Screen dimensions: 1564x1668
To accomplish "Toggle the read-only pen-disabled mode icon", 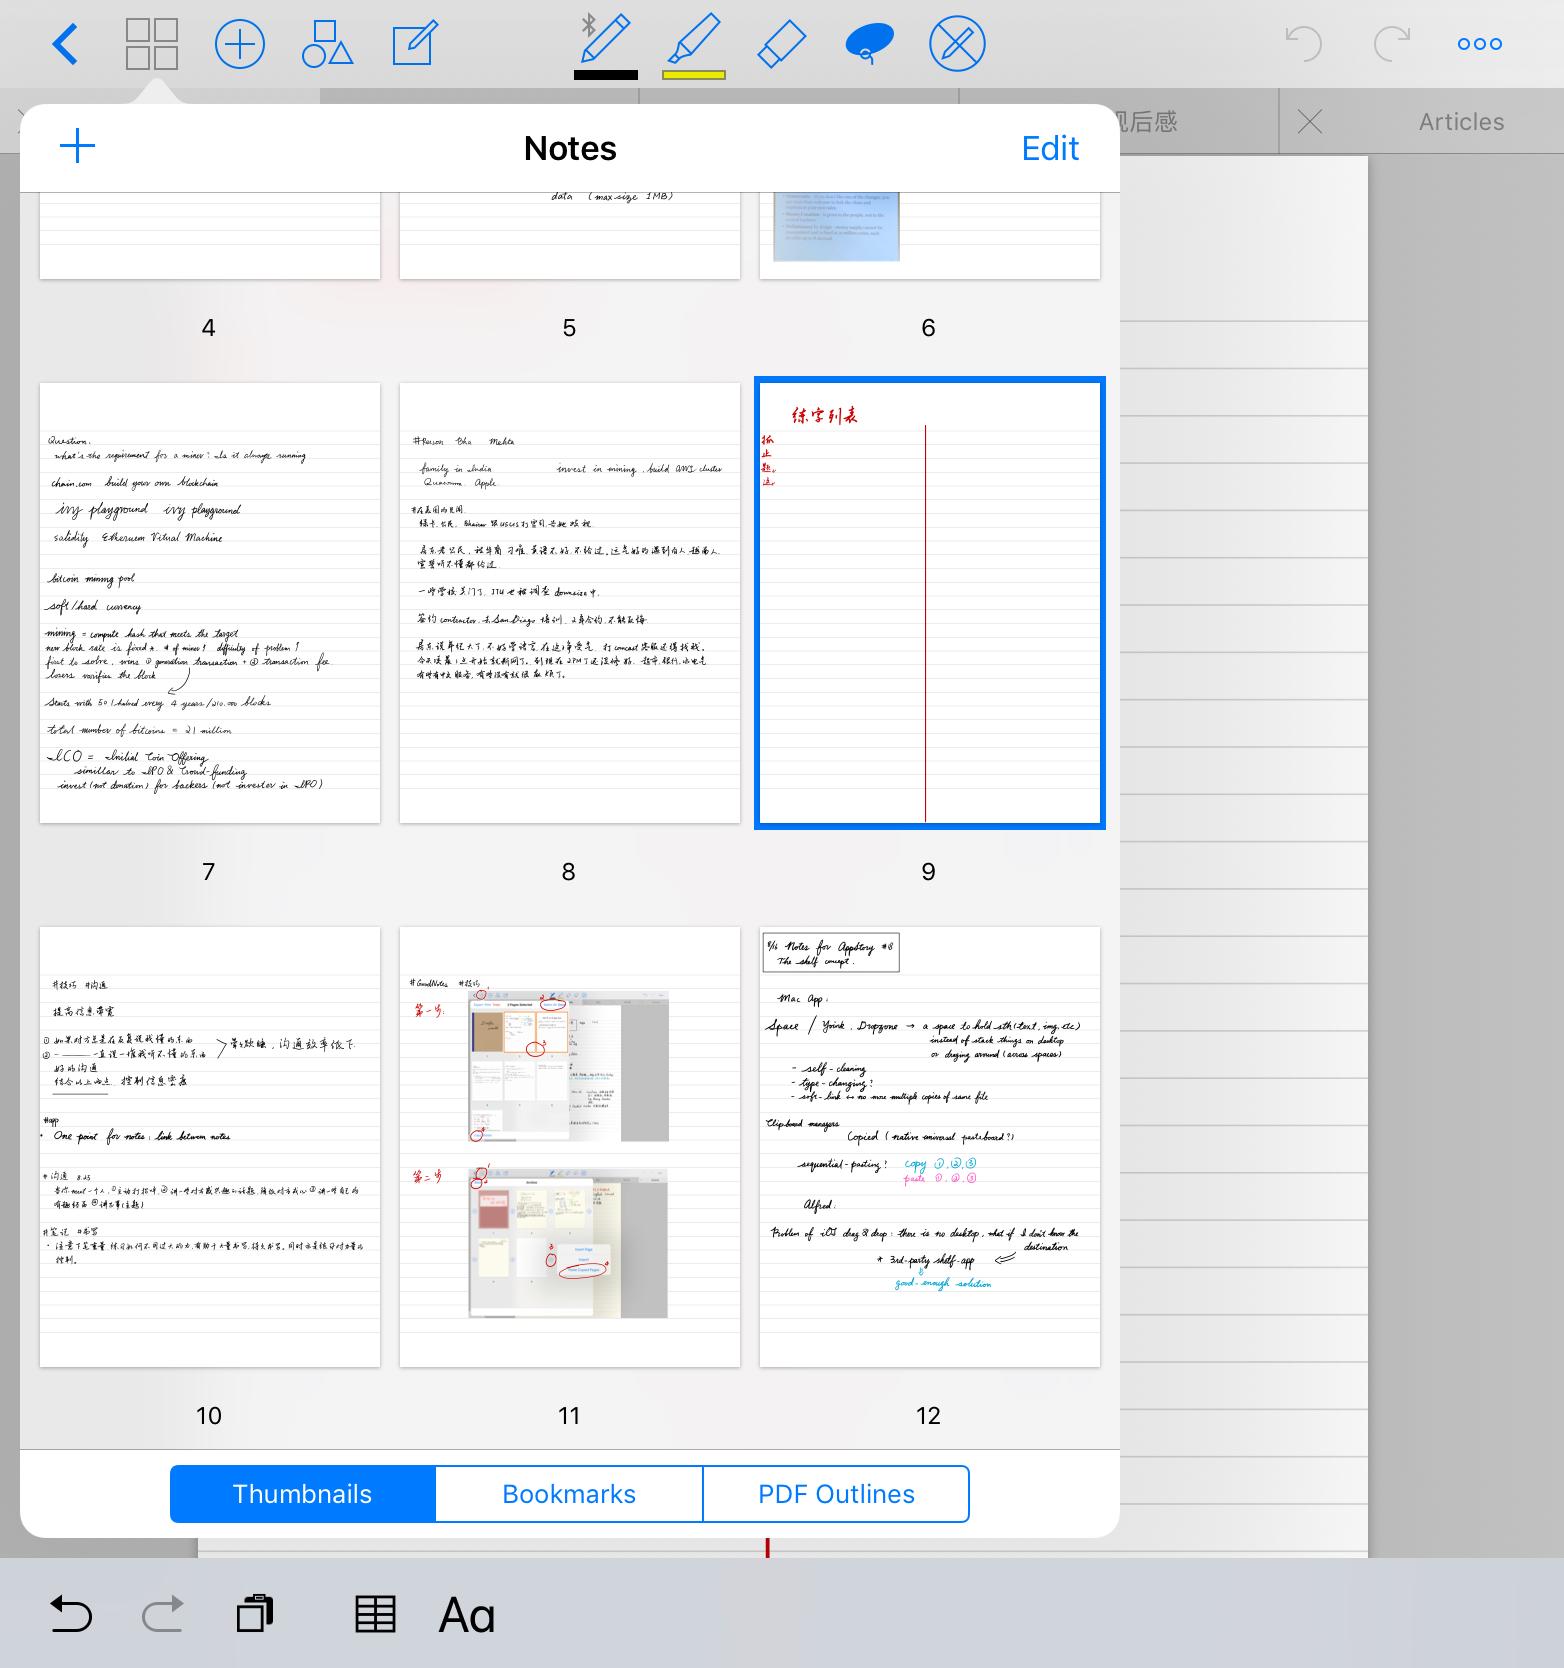I will point(957,45).
